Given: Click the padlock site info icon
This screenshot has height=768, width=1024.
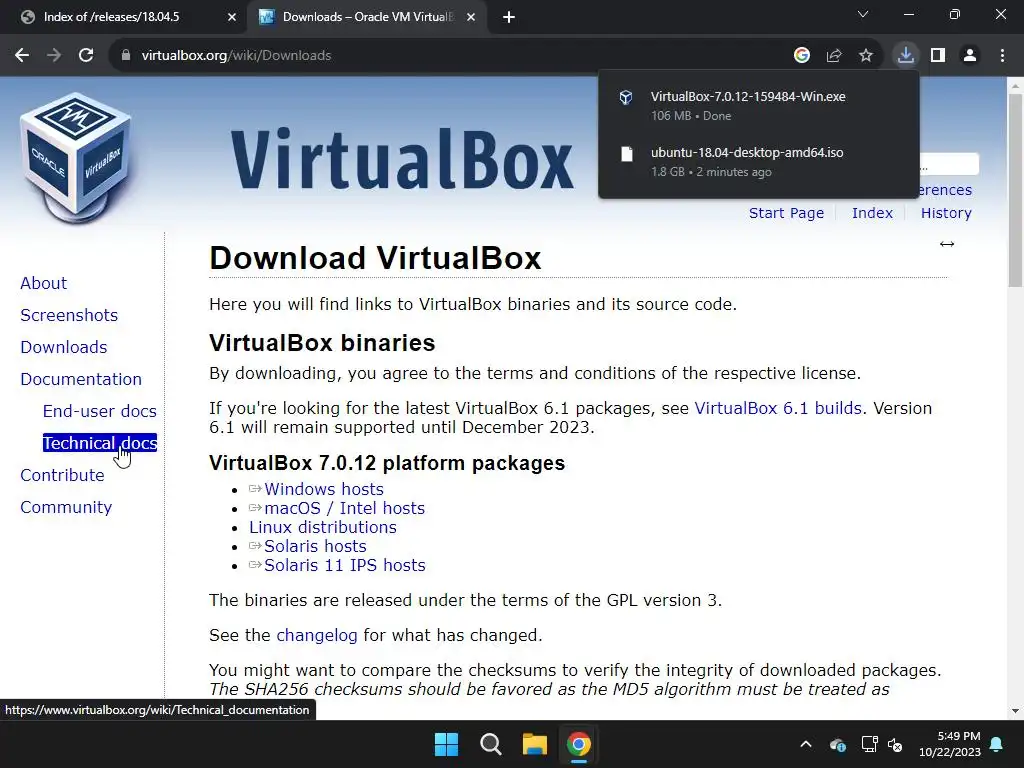Looking at the screenshot, I should click(126, 56).
